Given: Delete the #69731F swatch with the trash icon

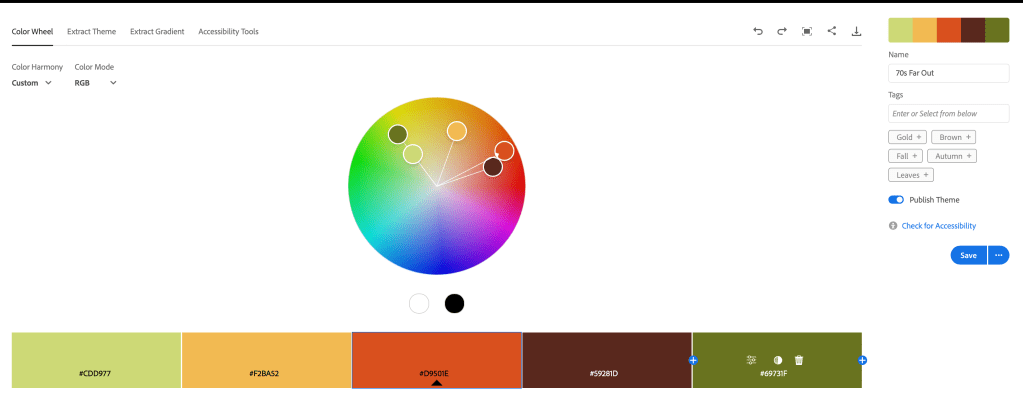Looking at the screenshot, I should (799, 360).
